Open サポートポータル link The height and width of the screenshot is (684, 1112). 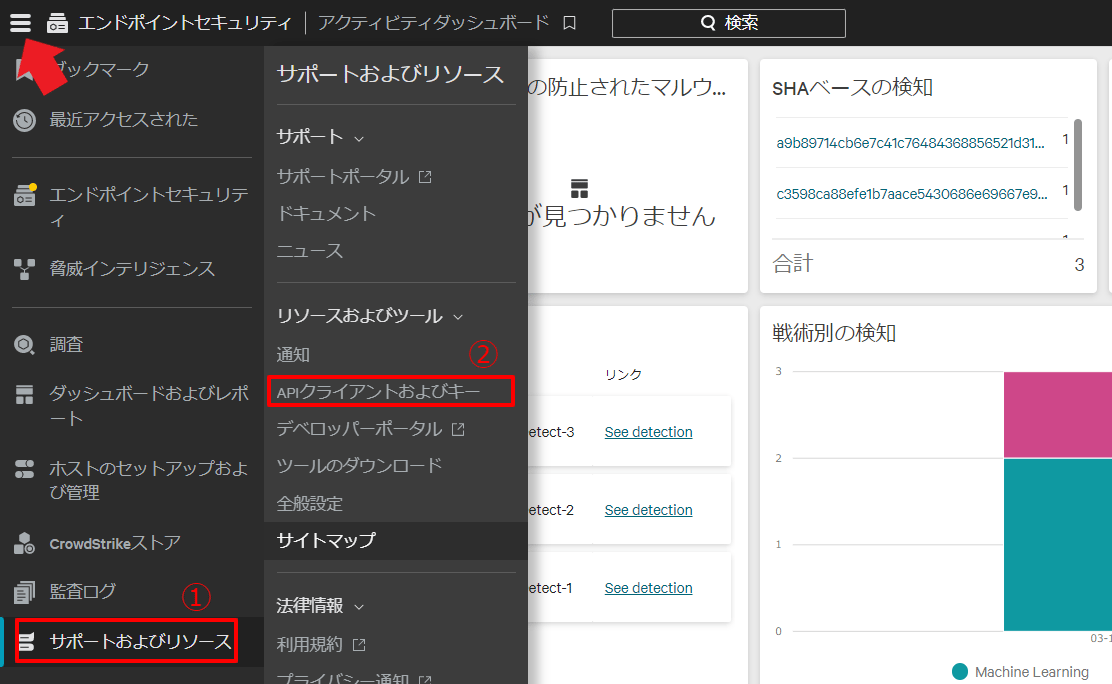(343, 177)
